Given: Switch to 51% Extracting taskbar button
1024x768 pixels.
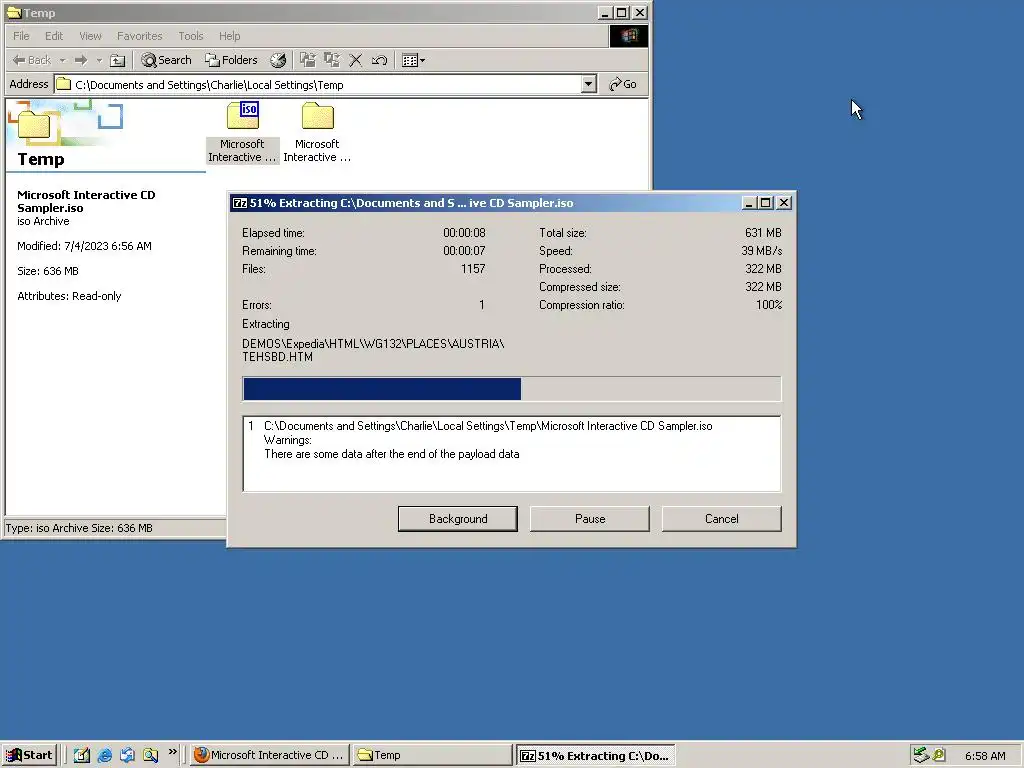Looking at the screenshot, I should [596, 756].
